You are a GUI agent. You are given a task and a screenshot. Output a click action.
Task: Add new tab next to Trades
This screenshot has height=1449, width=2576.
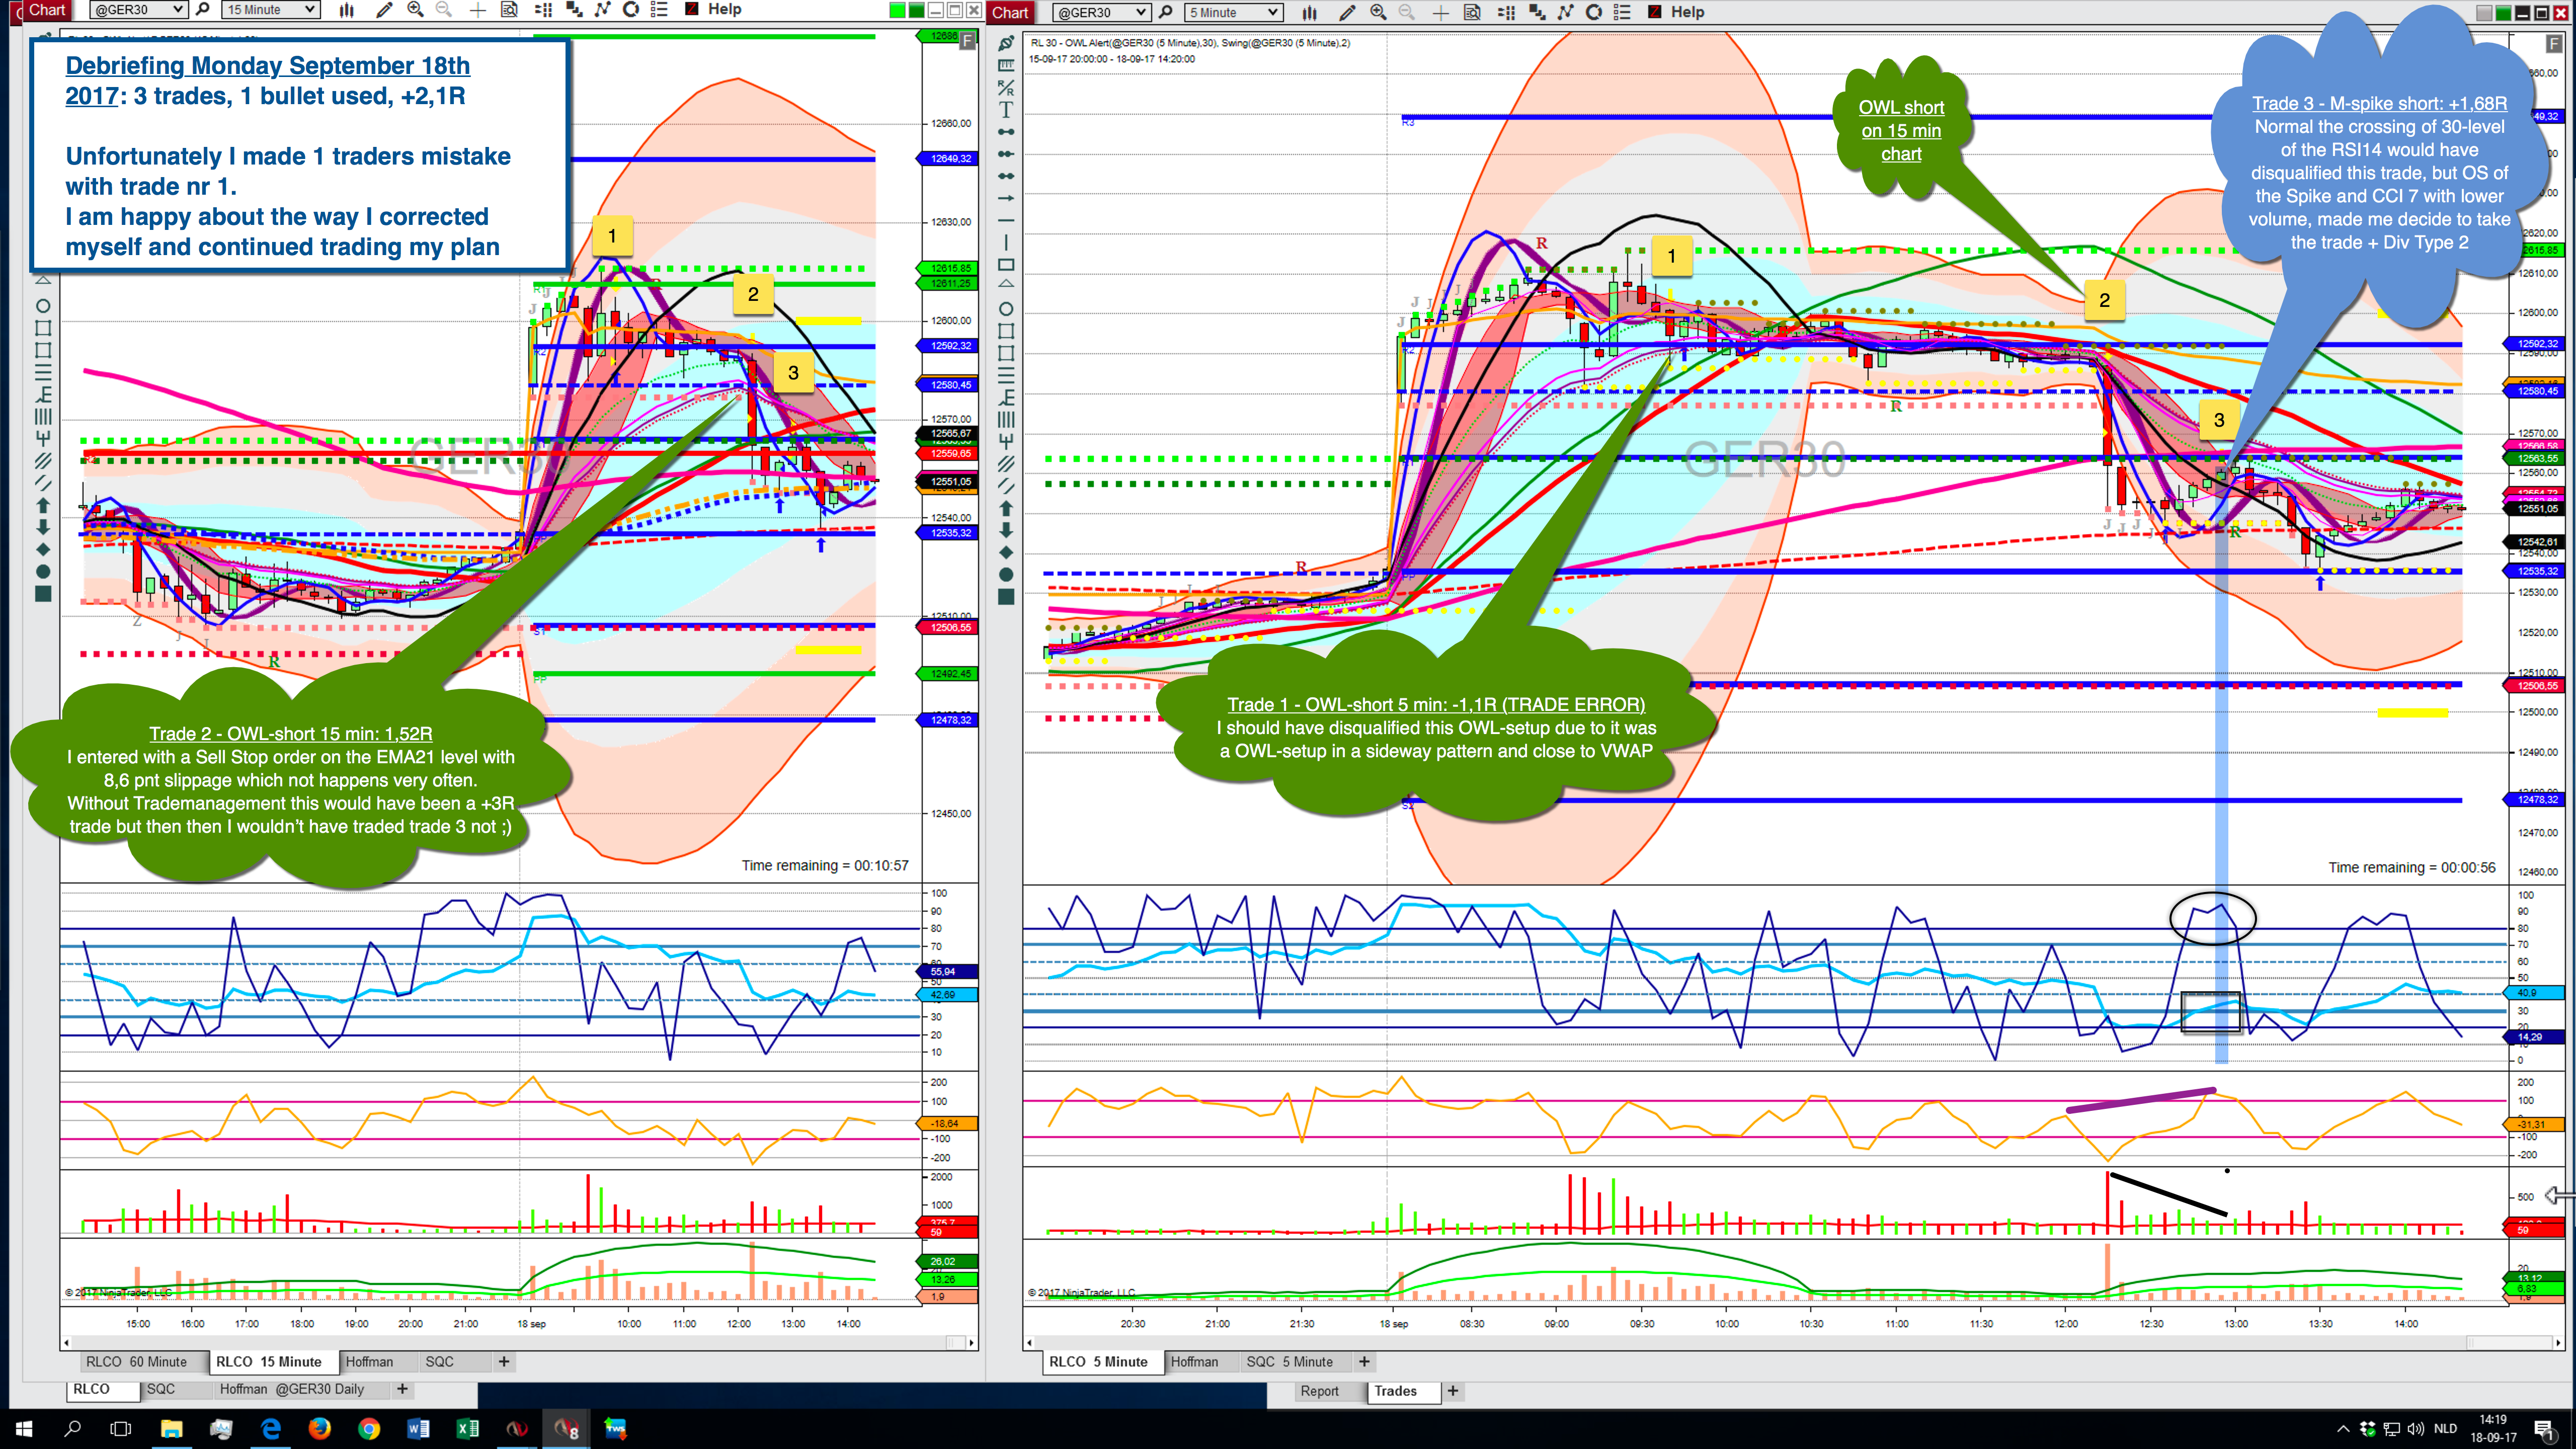(x=1453, y=1391)
